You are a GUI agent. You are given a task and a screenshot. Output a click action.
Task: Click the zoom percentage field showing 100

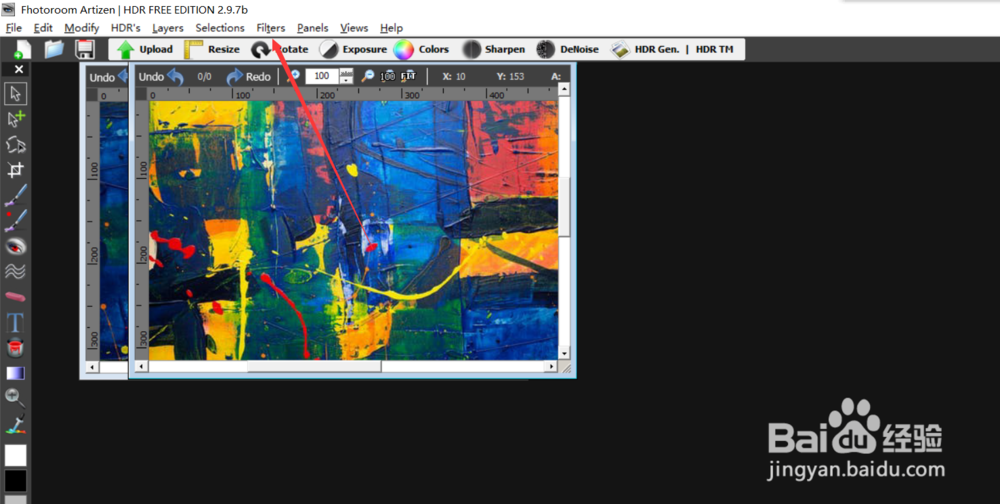point(322,76)
